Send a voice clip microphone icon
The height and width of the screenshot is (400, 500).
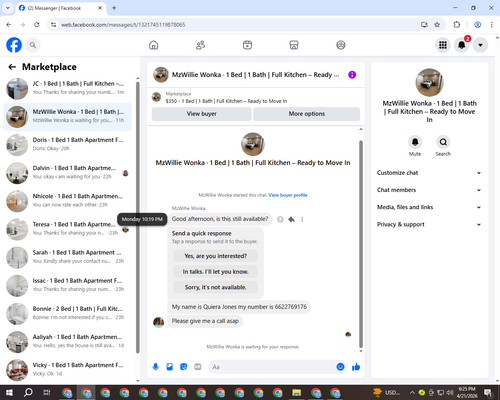click(x=156, y=367)
